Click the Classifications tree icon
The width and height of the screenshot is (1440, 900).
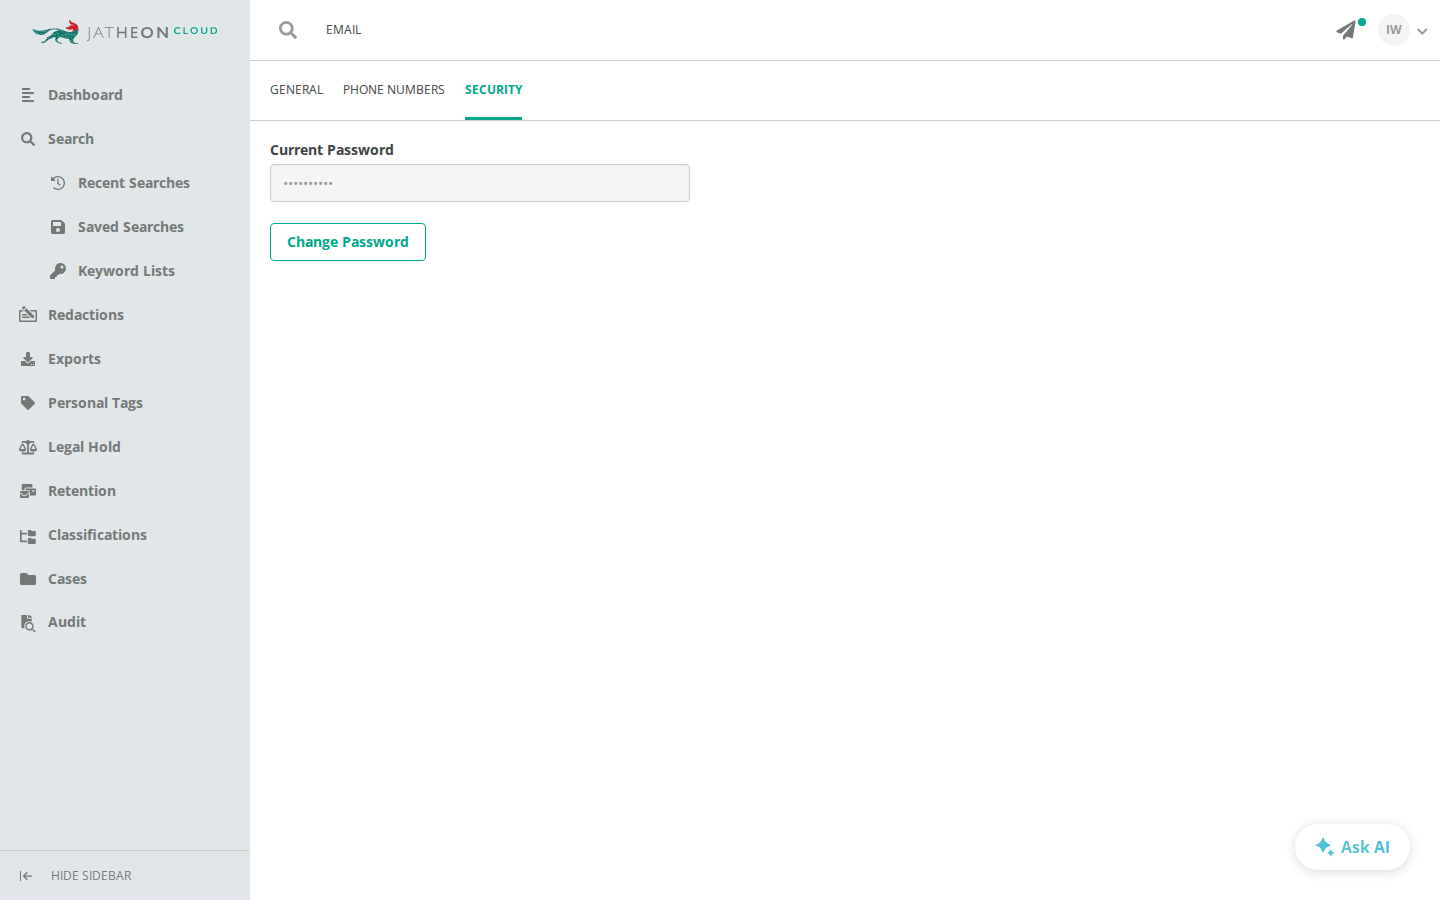tap(28, 535)
